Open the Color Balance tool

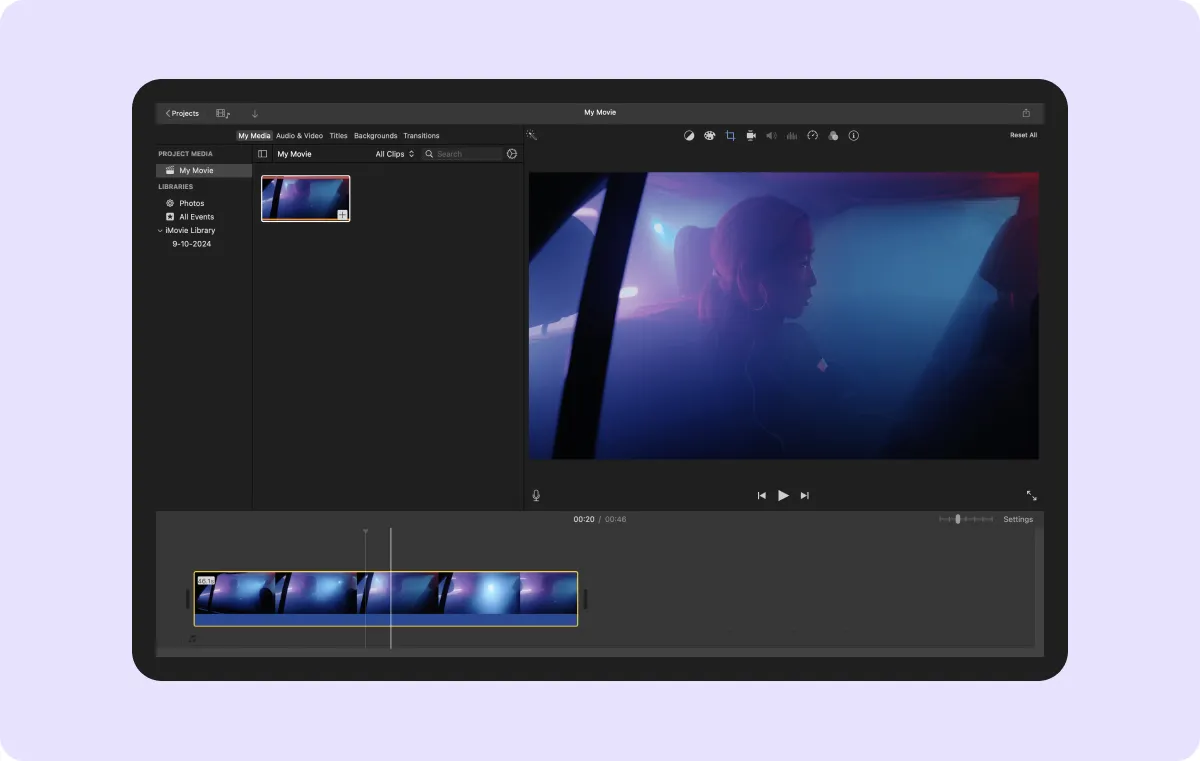coord(689,135)
